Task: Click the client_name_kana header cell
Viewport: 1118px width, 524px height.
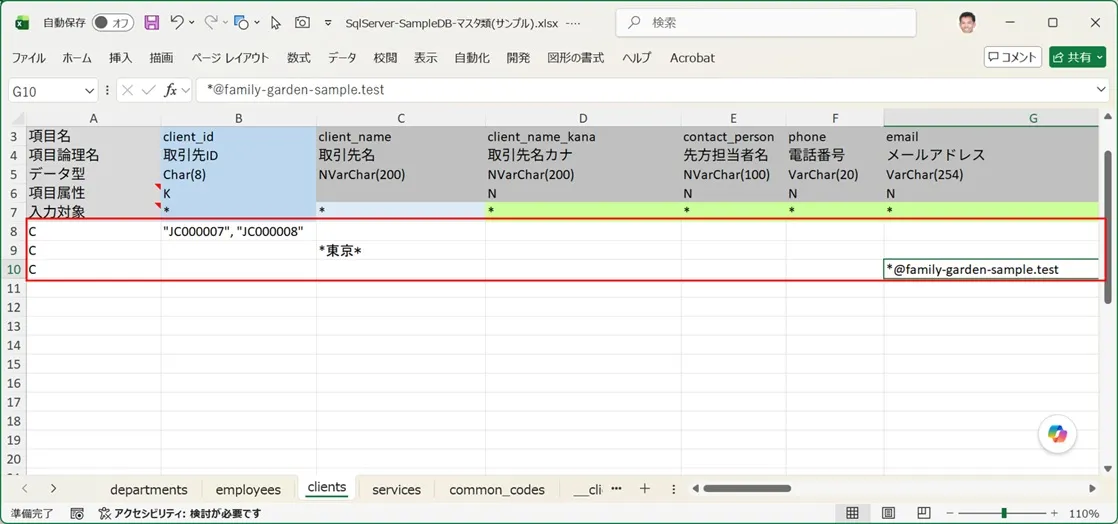Action: [x=583, y=137]
